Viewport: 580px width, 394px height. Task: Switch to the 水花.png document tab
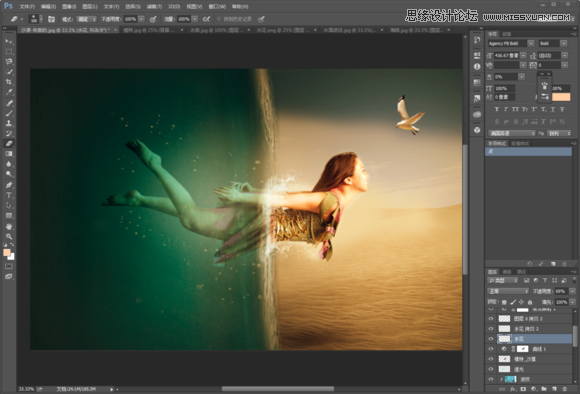[x=282, y=30]
